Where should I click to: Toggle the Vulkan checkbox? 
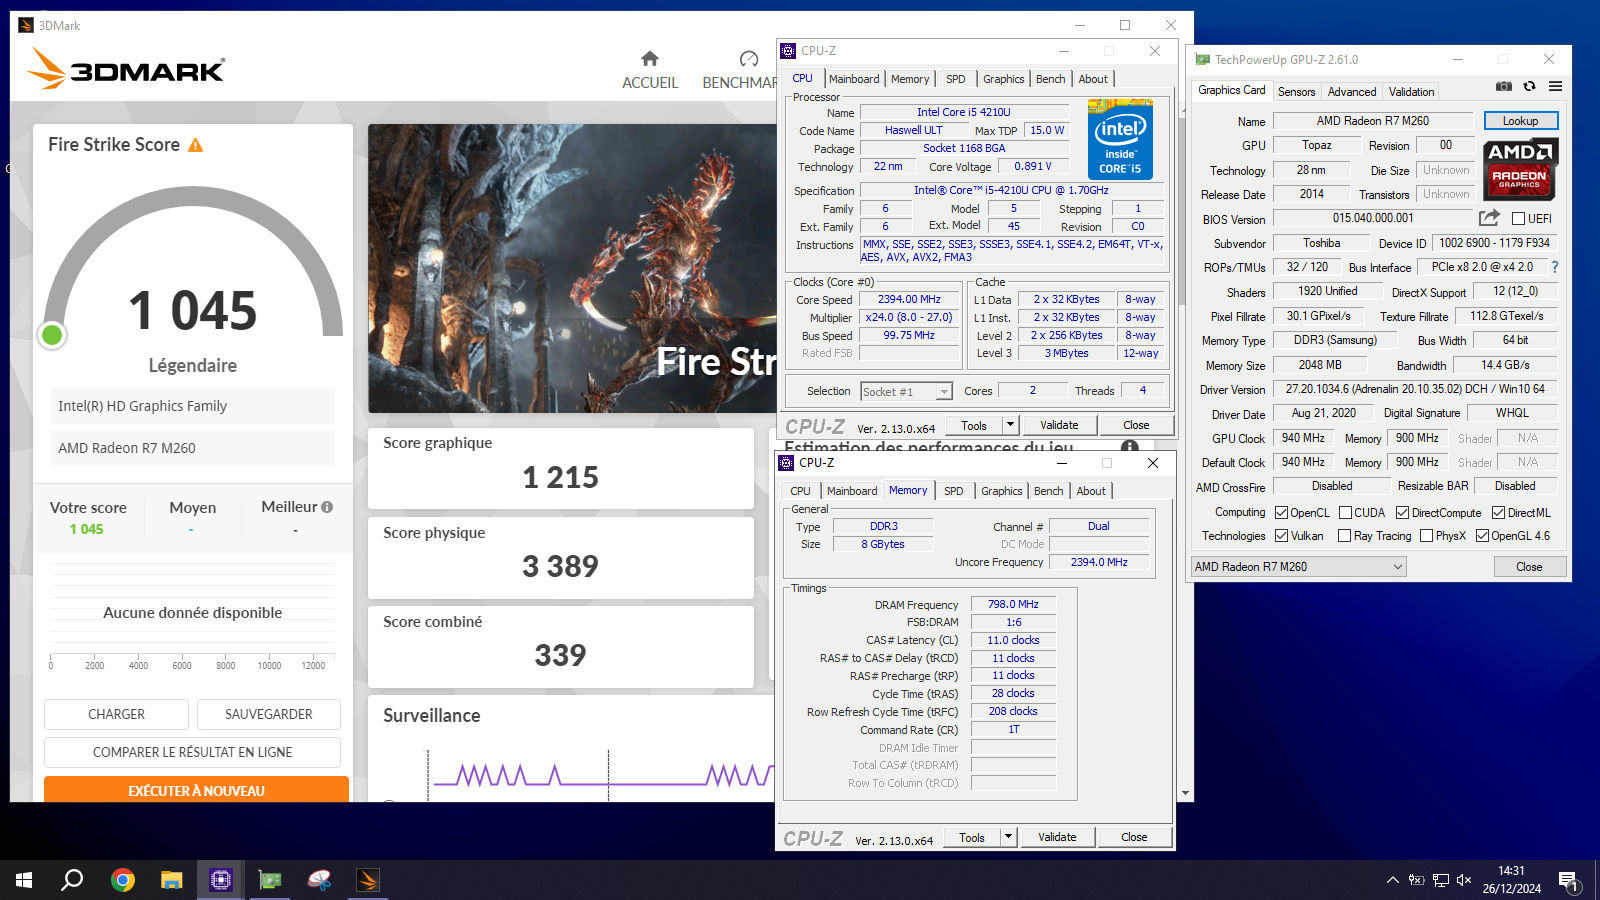(x=1281, y=535)
